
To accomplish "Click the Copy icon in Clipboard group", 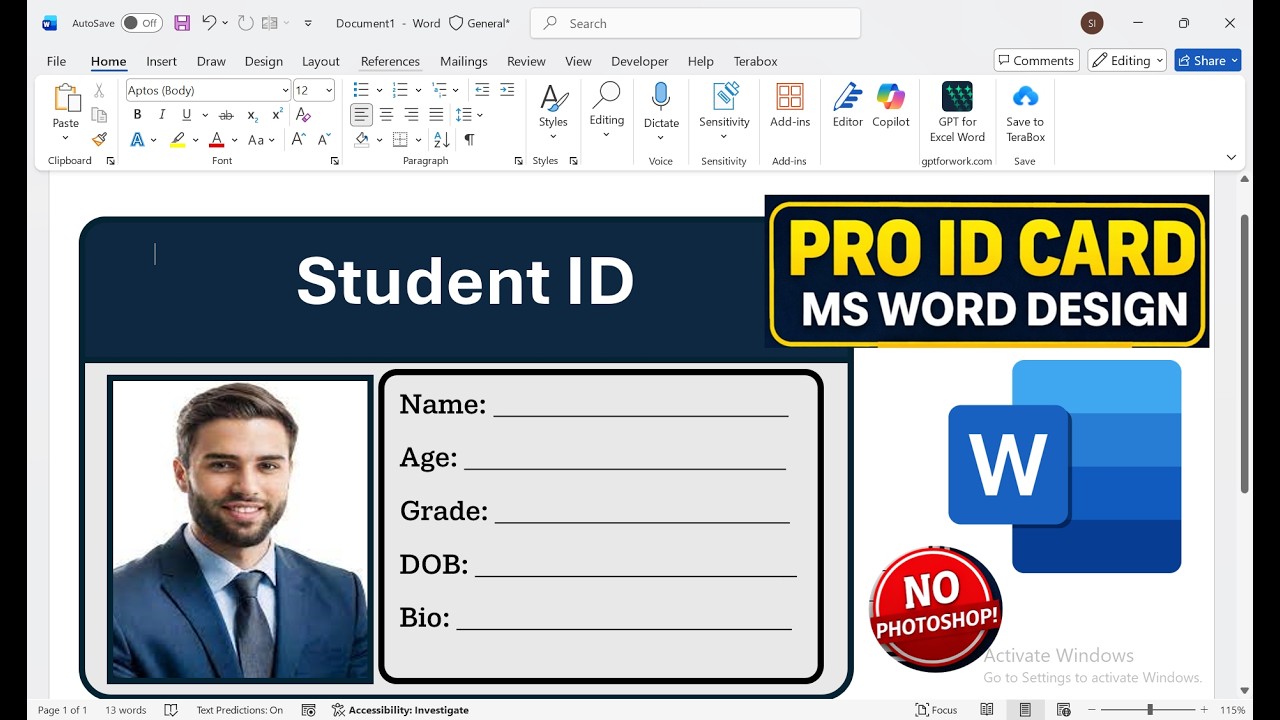I will [x=99, y=115].
